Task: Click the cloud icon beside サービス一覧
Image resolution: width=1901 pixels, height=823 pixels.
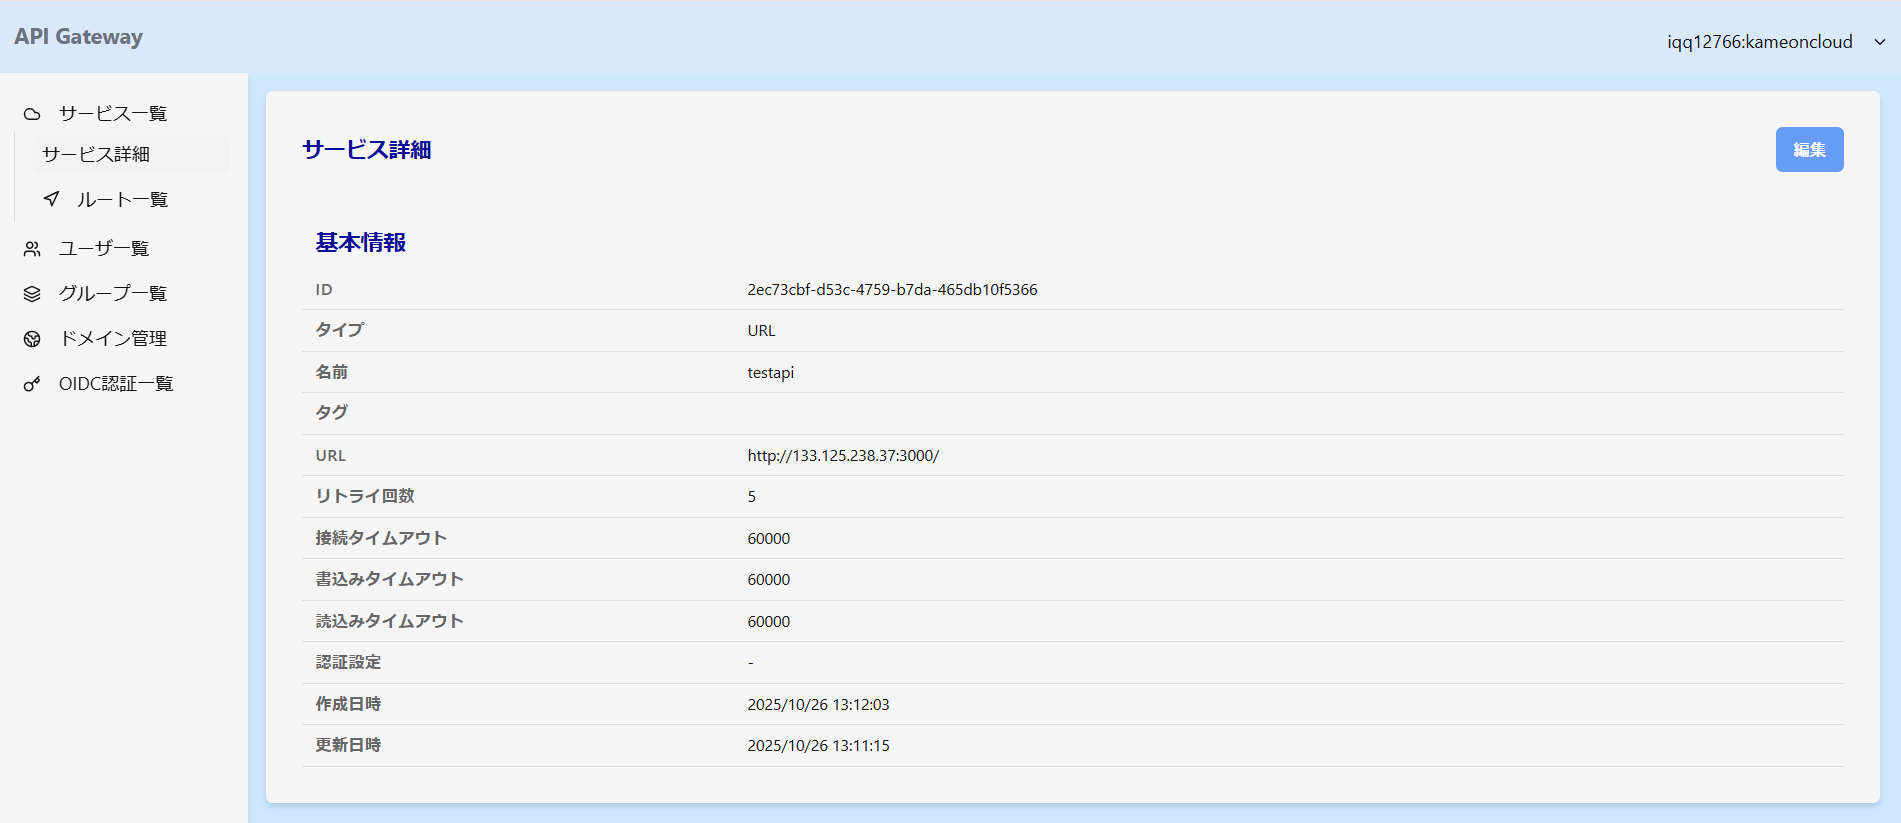Action: tap(32, 114)
